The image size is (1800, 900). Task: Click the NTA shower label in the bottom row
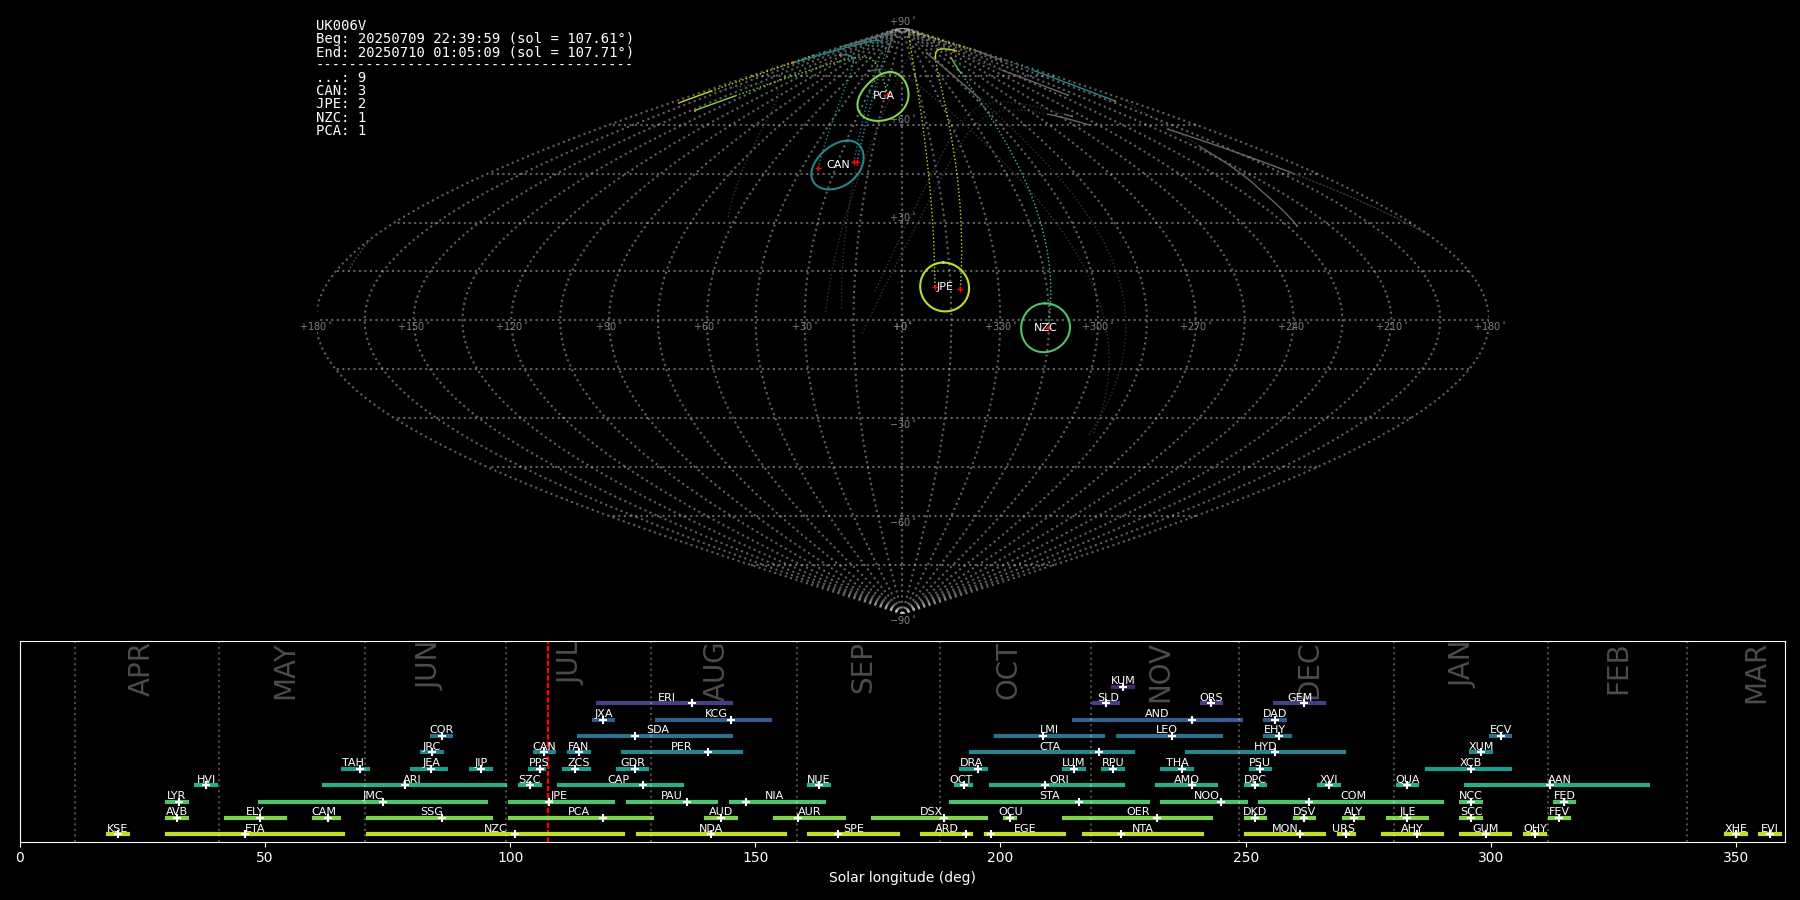click(x=1142, y=829)
